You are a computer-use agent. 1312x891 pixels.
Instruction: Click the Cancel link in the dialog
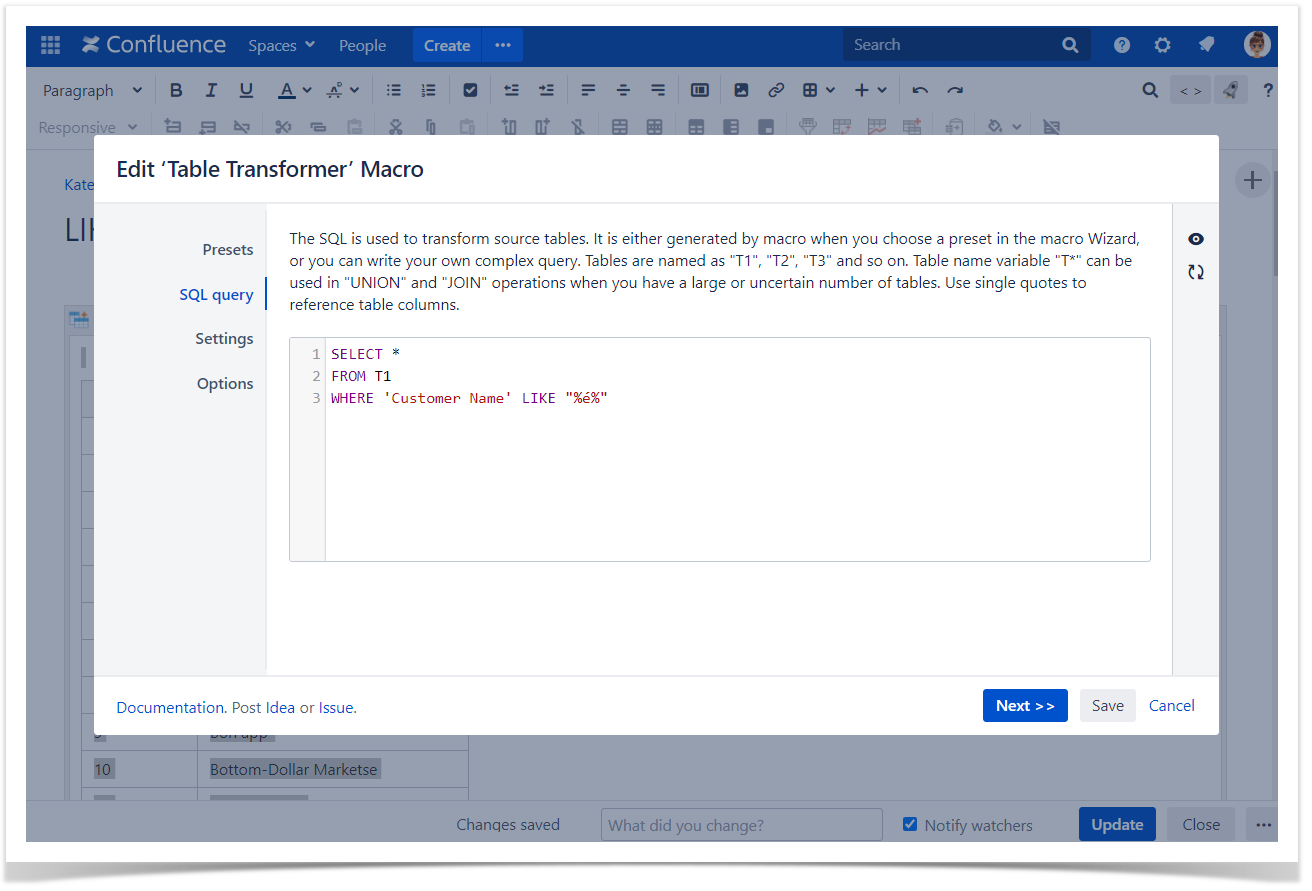click(1171, 706)
